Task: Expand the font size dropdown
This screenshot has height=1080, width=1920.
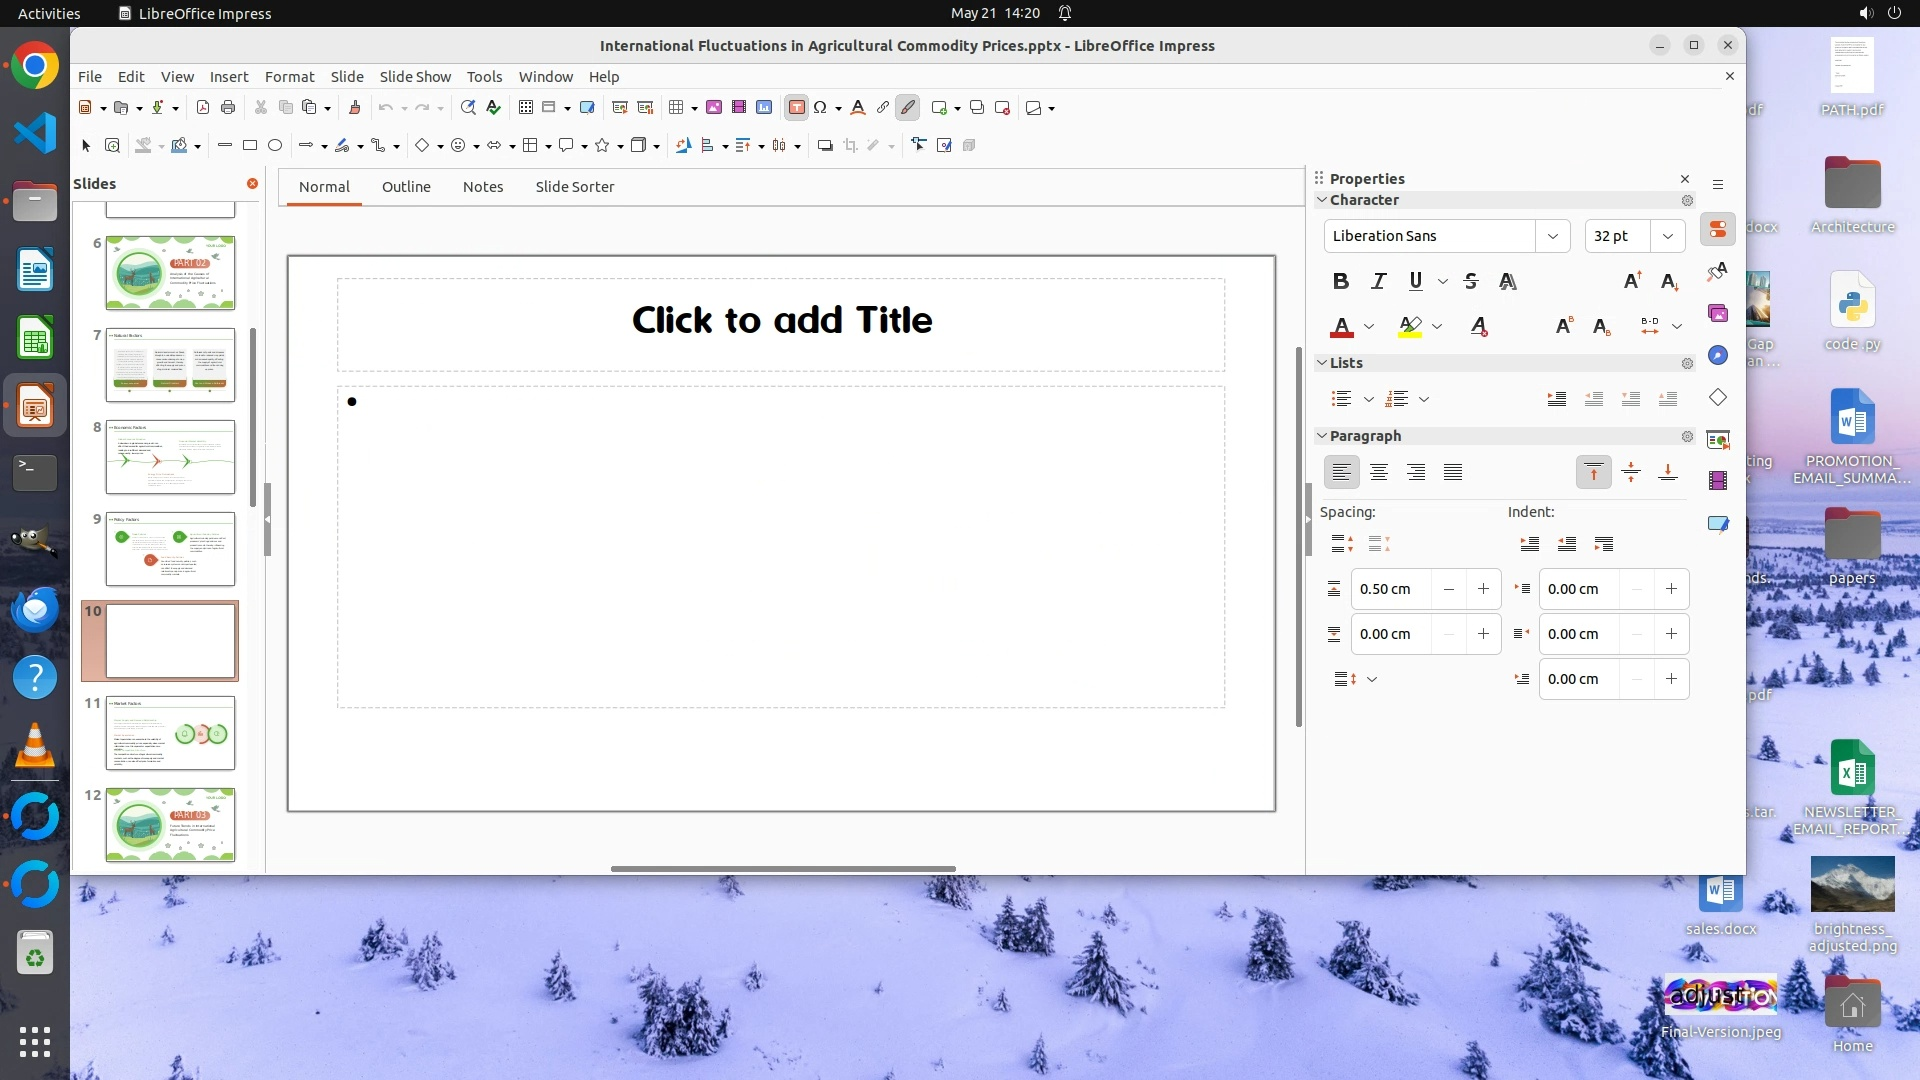Action: coord(1667,236)
